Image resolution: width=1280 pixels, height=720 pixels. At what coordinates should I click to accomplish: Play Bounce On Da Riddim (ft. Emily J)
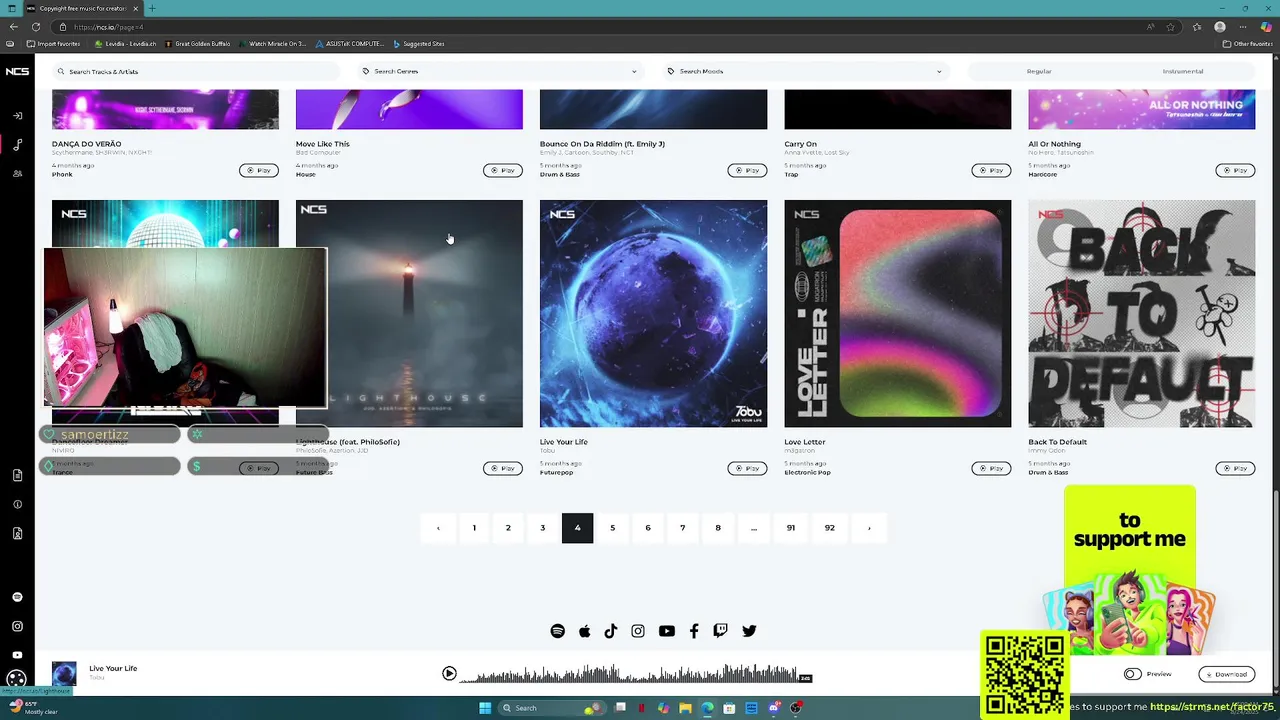click(x=747, y=170)
